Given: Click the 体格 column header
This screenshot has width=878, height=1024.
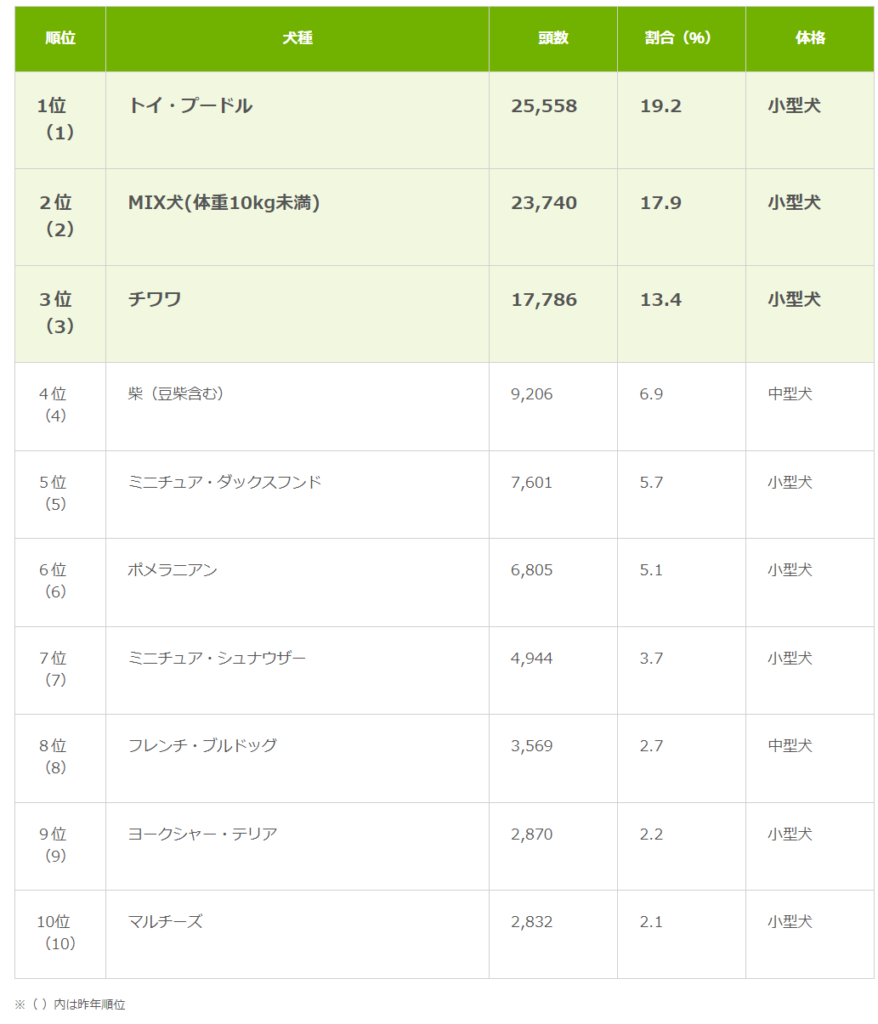Looking at the screenshot, I should (x=810, y=38).
